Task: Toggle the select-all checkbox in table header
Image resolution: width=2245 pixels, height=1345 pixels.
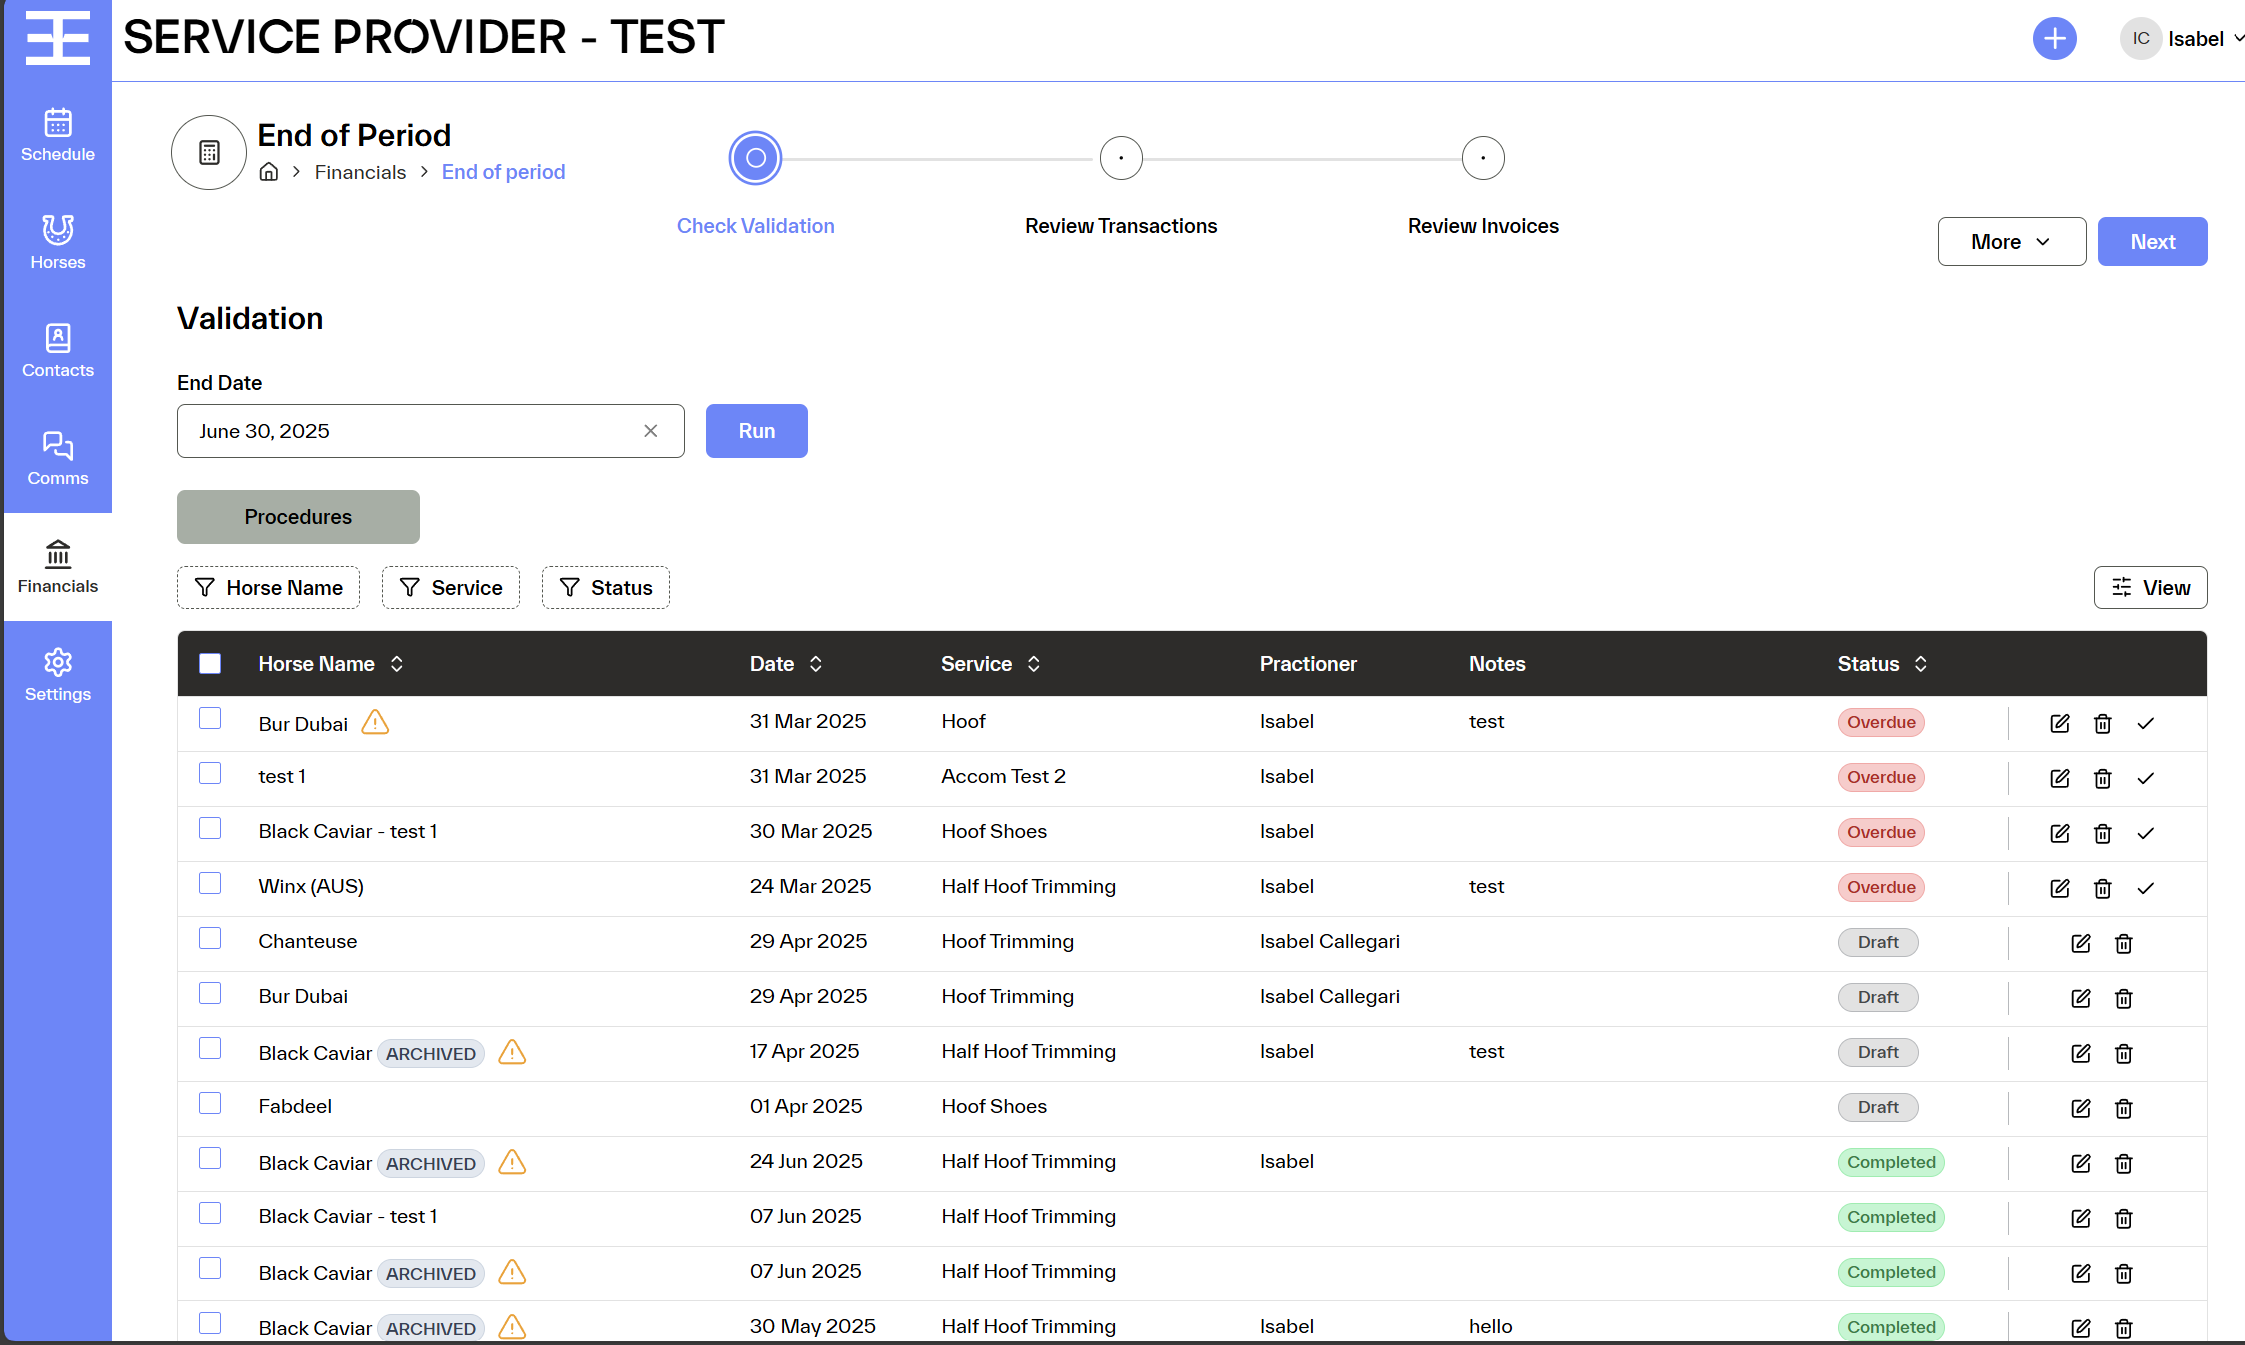Action: 210,664
